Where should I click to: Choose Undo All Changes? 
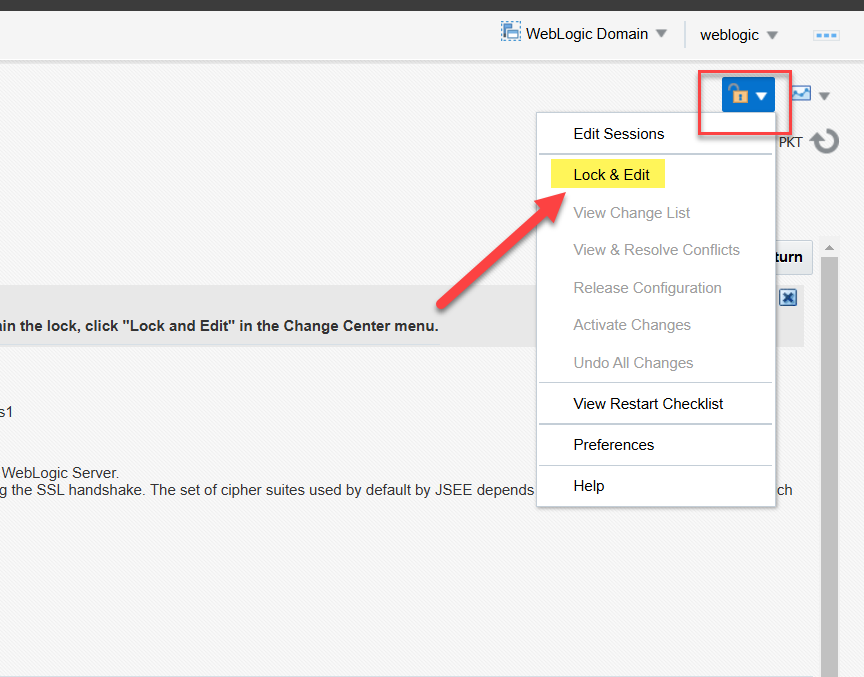pyautogui.click(x=633, y=363)
